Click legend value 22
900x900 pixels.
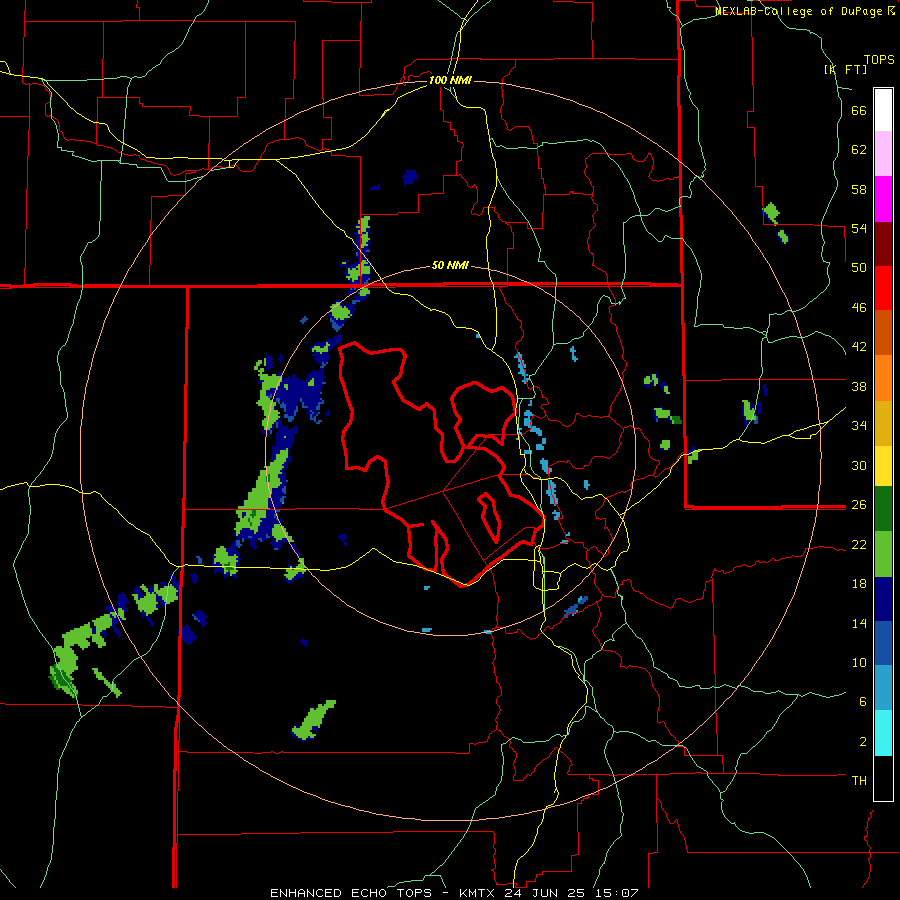click(x=859, y=544)
